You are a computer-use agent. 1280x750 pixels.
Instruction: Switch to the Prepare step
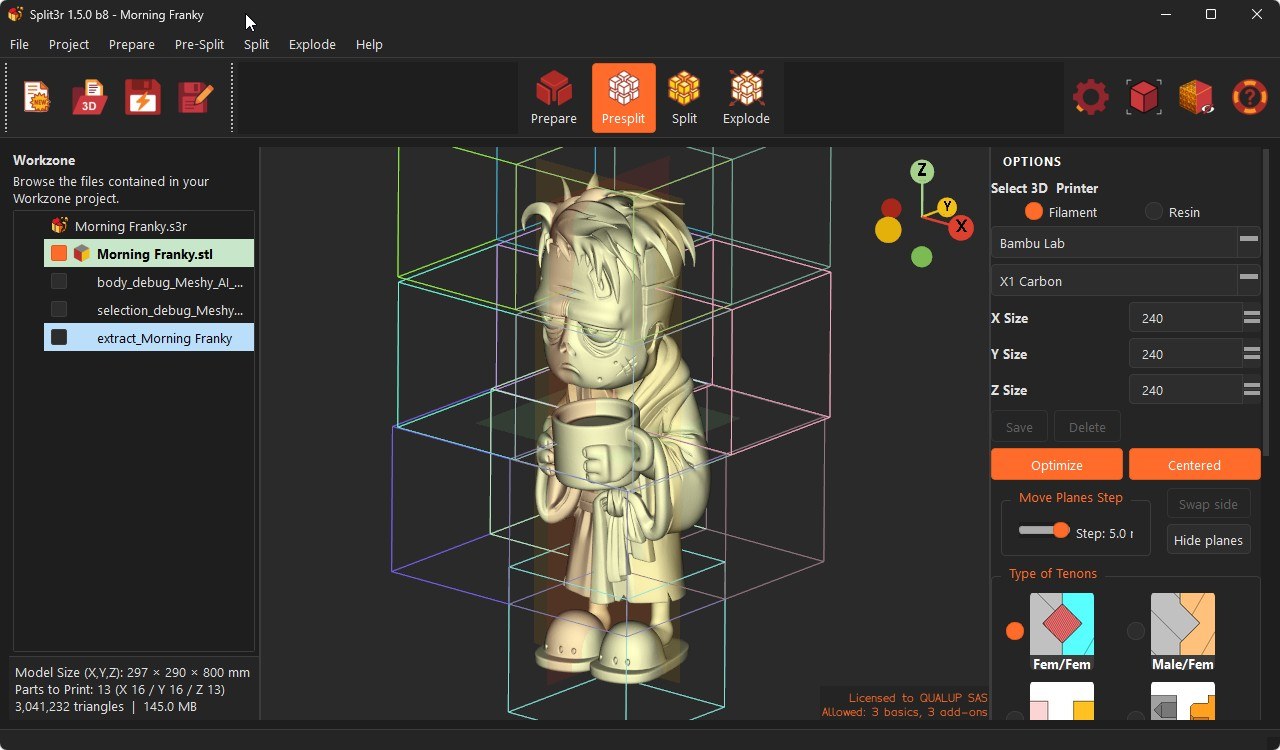pyautogui.click(x=553, y=98)
